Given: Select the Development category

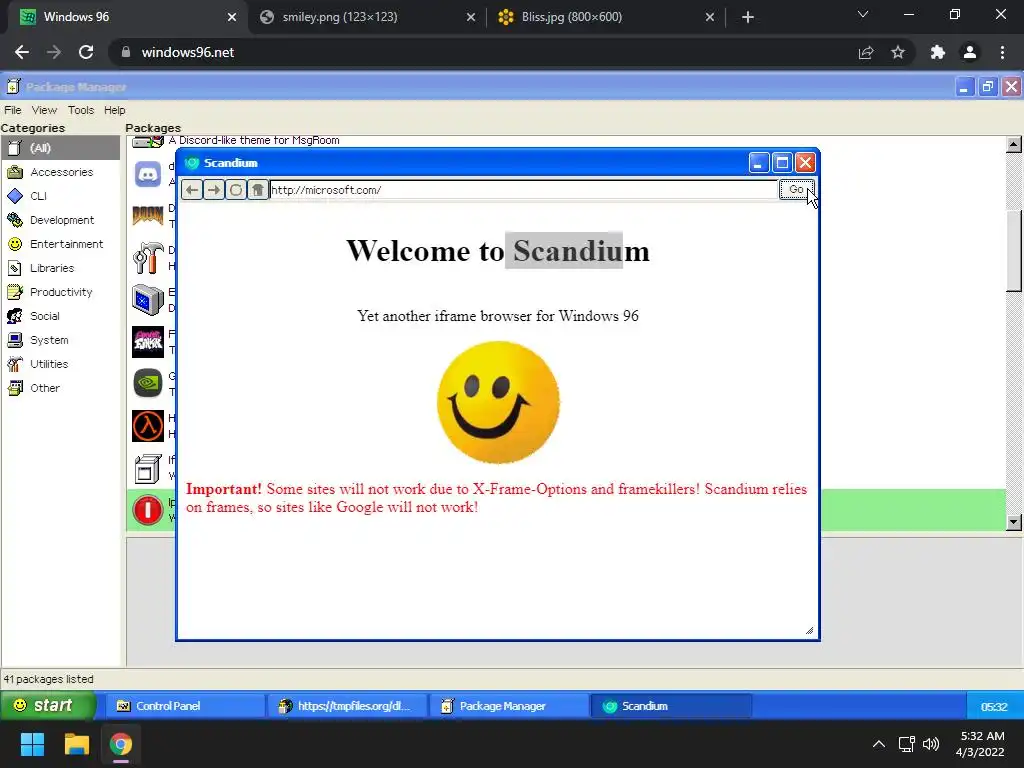Looking at the screenshot, I should 61,220.
